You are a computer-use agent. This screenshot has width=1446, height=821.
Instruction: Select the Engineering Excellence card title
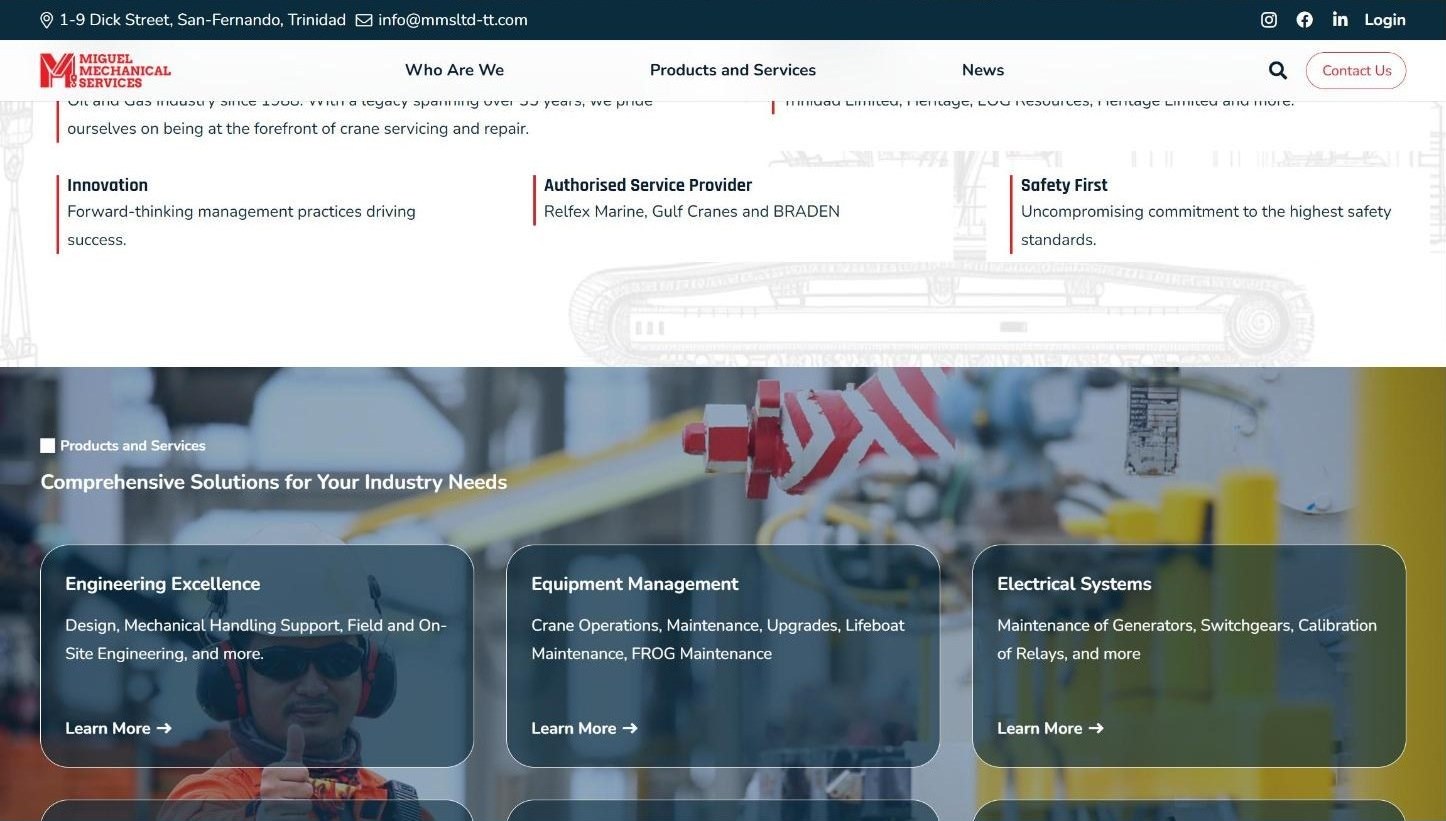point(163,584)
